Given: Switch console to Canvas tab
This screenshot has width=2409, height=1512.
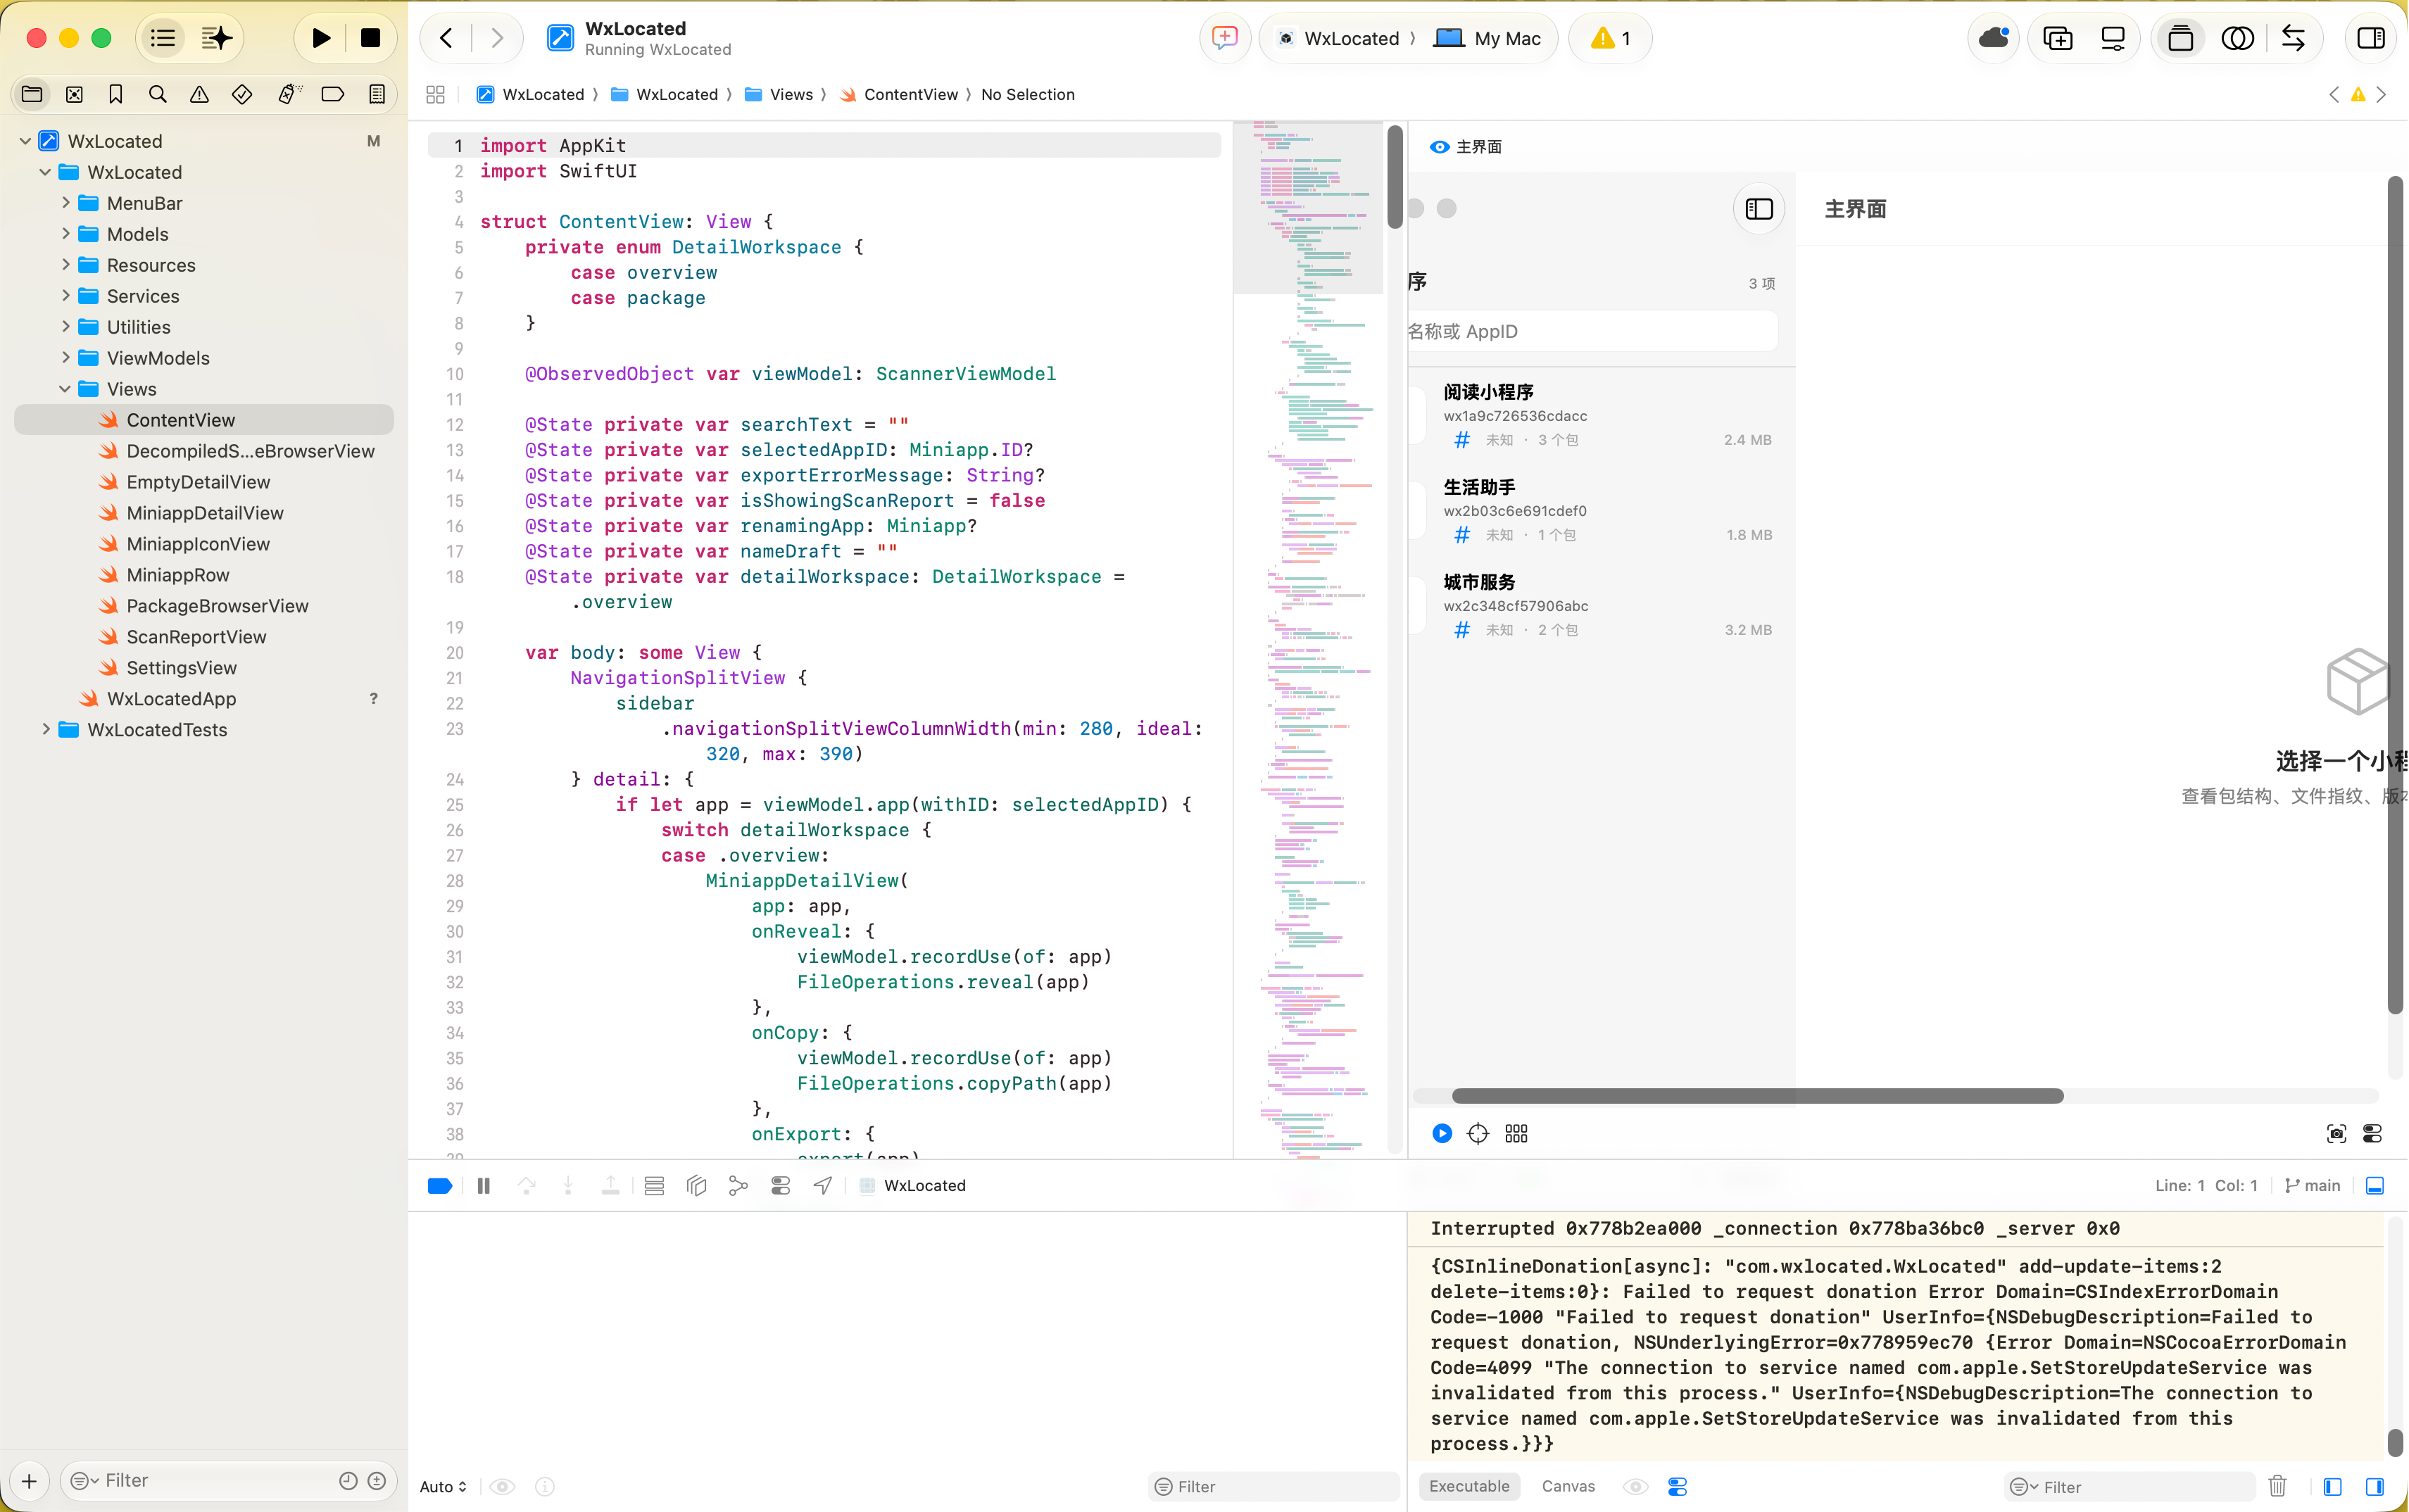Looking at the screenshot, I should (x=1568, y=1486).
